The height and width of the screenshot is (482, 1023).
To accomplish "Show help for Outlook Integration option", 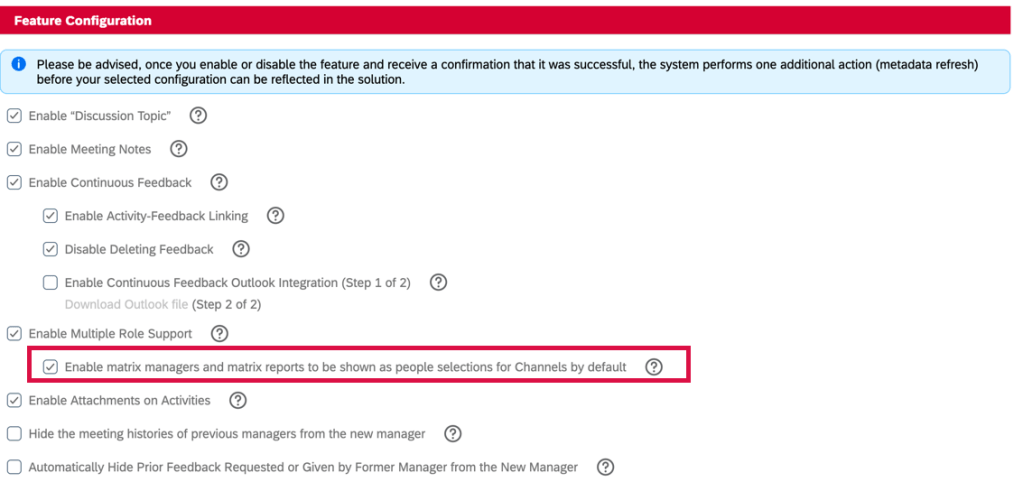I will [x=438, y=282].
